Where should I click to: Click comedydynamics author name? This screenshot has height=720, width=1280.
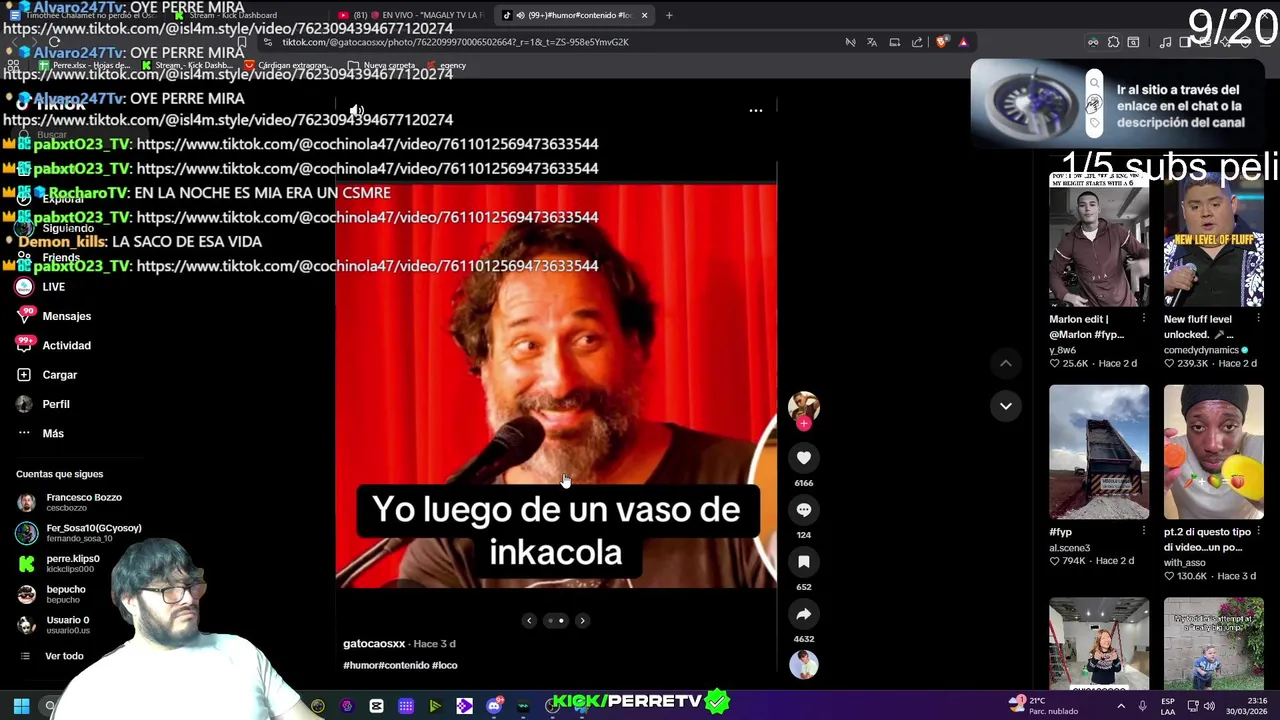(x=1201, y=351)
